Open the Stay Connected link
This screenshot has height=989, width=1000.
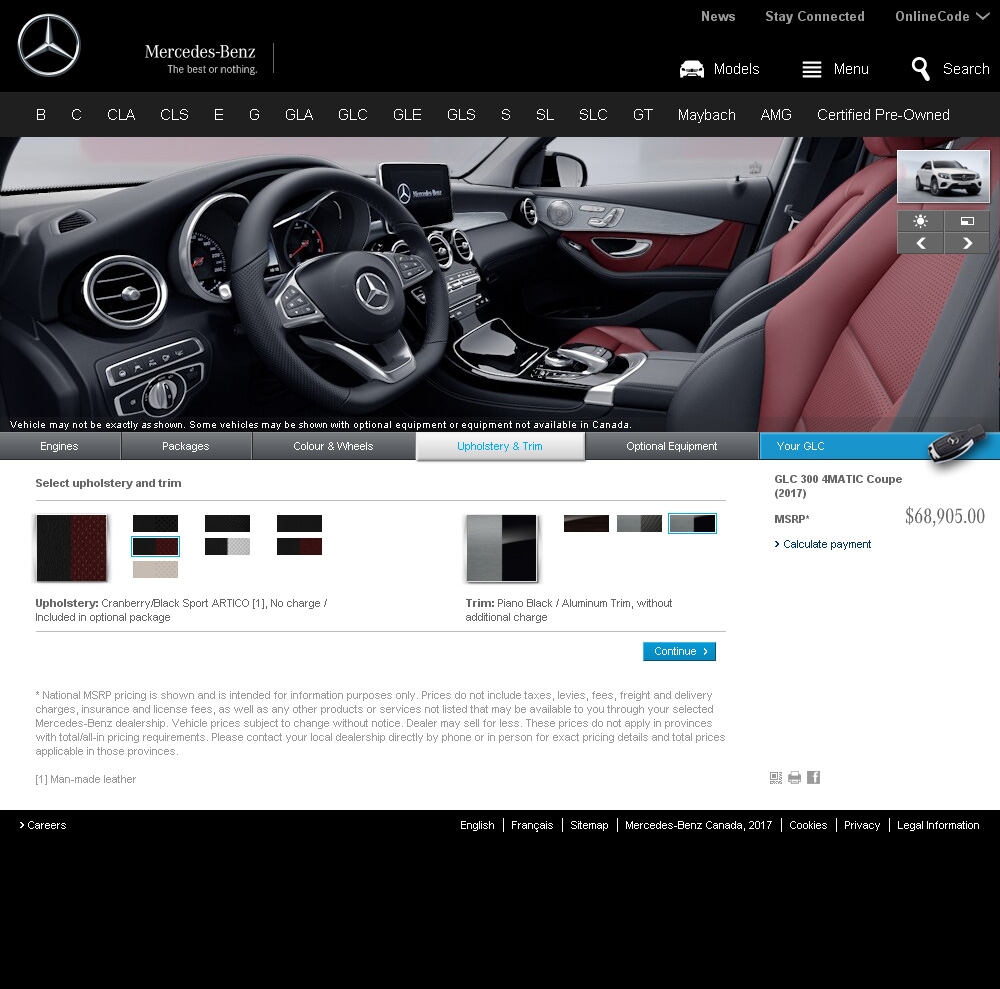click(x=814, y=17)
